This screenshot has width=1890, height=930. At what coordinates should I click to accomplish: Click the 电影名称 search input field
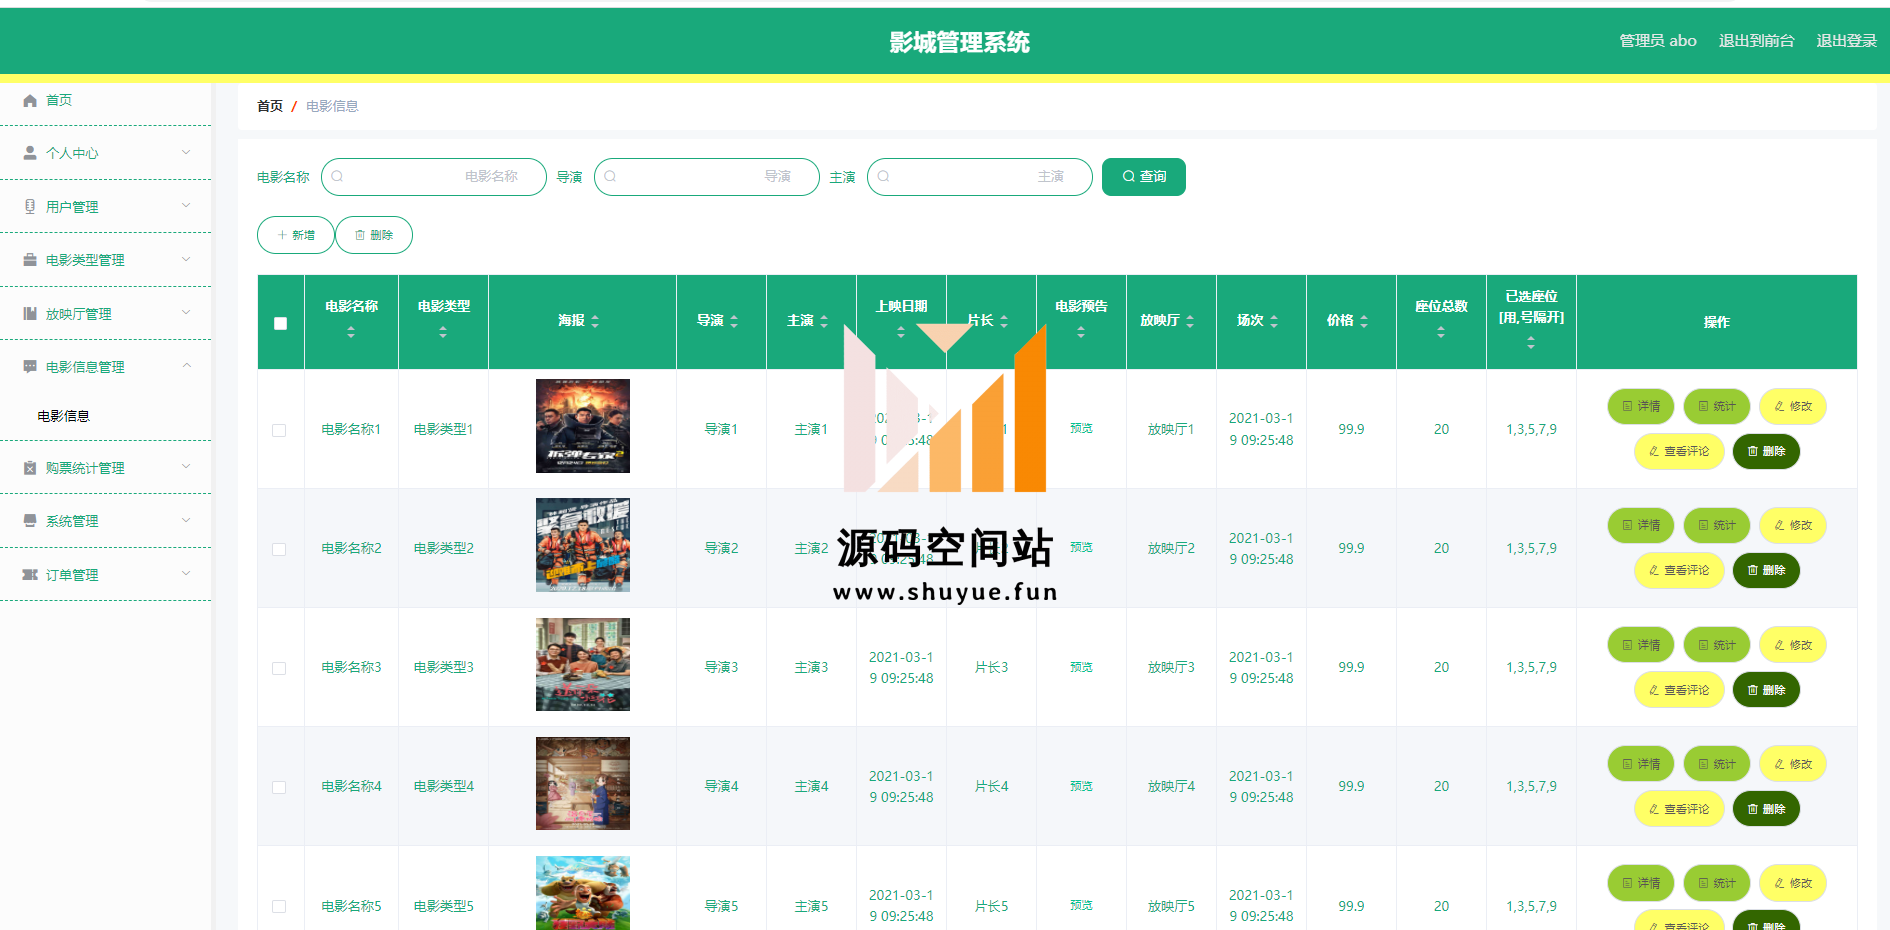coord(434,177)
